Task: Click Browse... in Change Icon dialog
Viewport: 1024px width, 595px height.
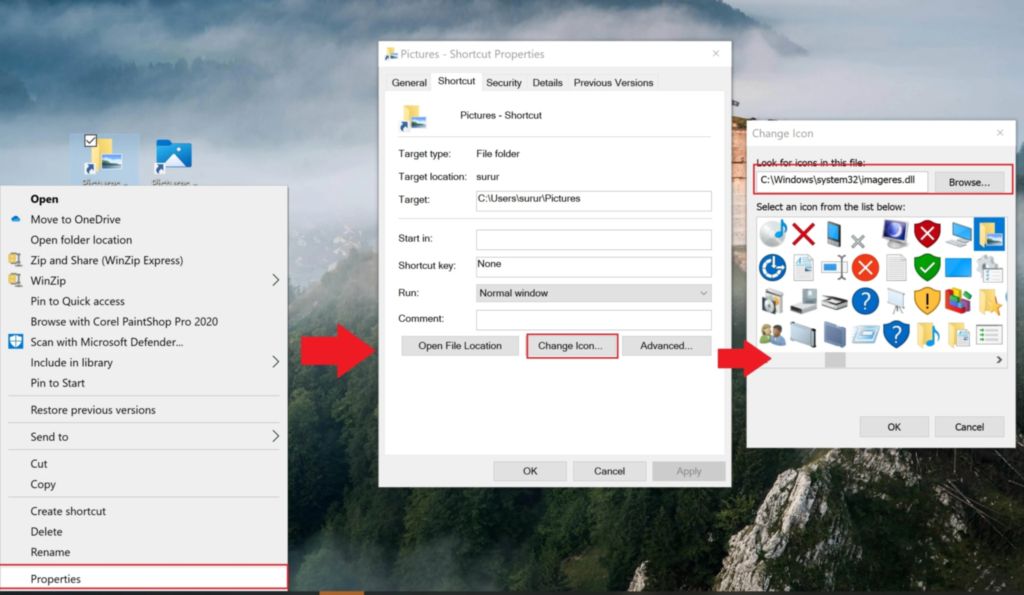Action: (969, 182)
